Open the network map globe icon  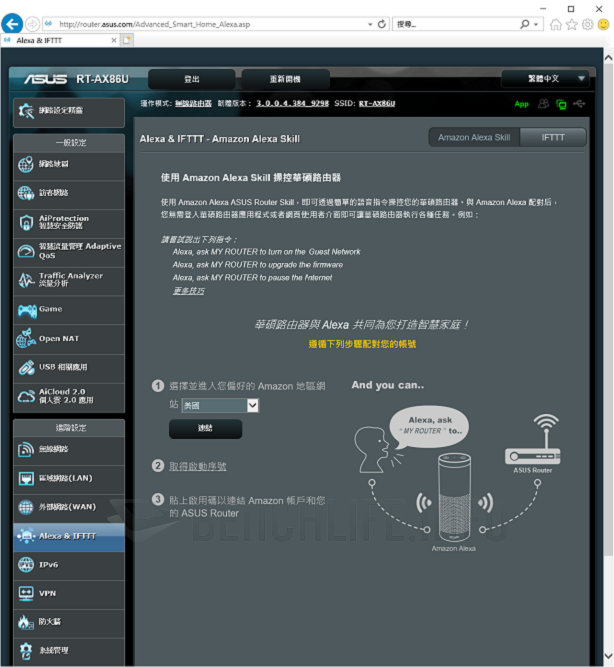click(x=26, y=164)
